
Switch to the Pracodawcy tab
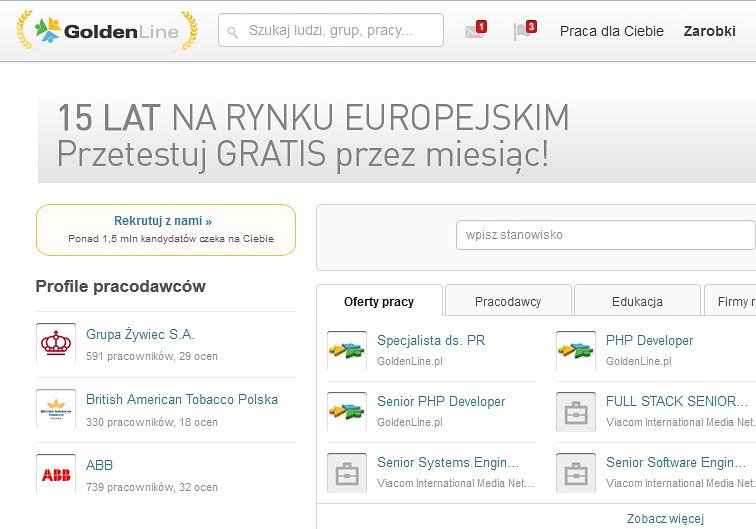point(508,301)
